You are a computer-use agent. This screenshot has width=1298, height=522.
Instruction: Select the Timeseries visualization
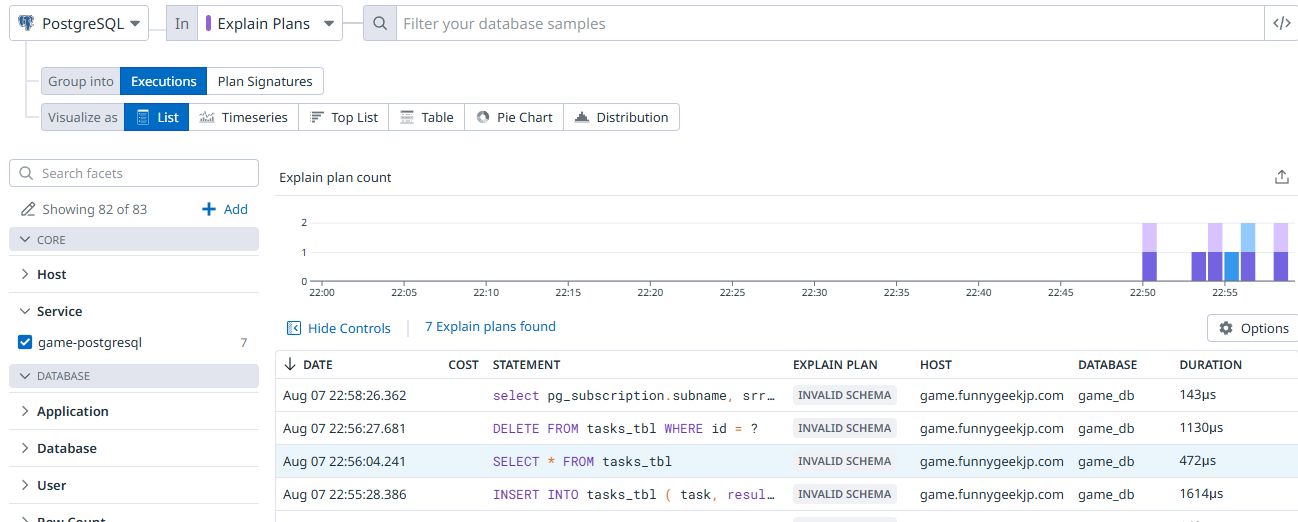tap(243, 117)
